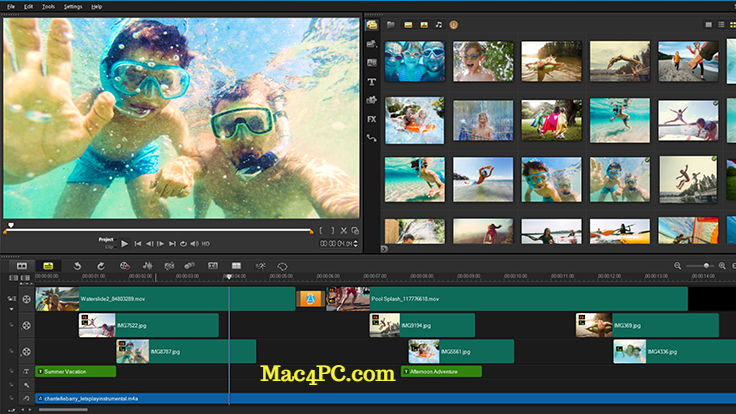Image resolution: width=736 pixels, height=414 pixels.
Task: Split clip with the scissors icon
Action: (344, 230)
